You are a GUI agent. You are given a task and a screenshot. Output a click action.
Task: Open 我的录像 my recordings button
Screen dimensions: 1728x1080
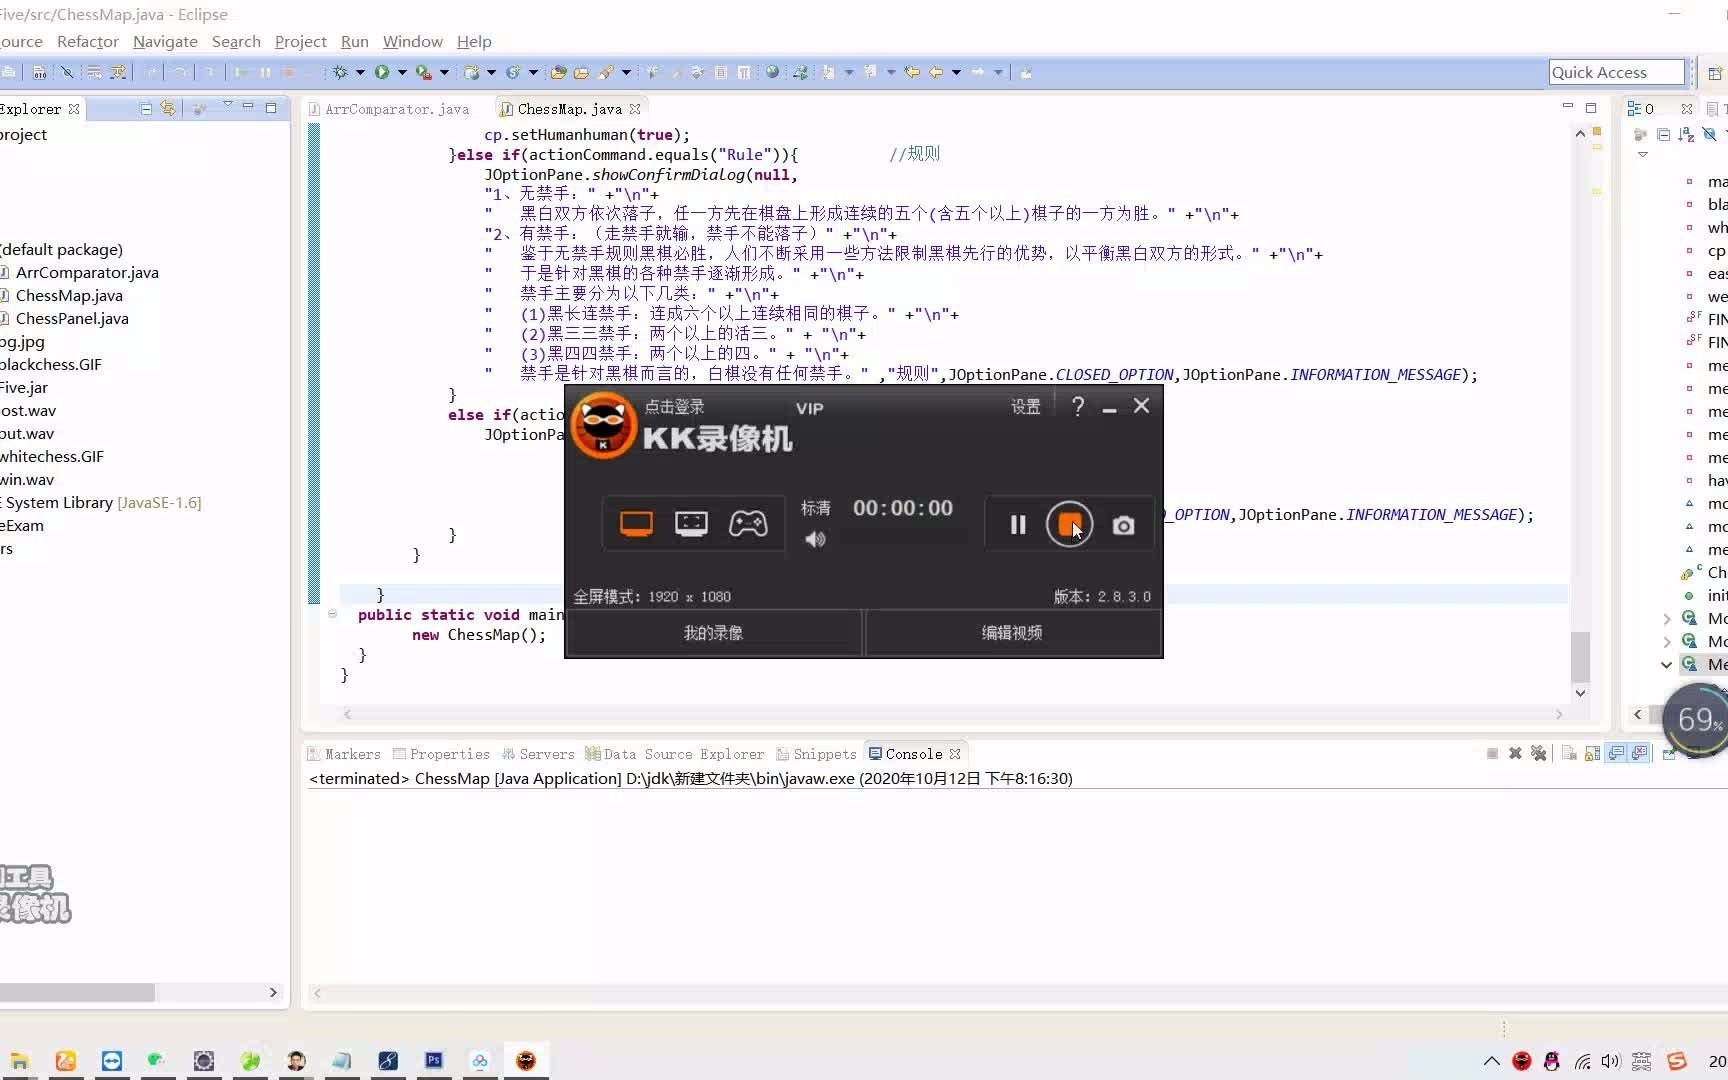713,633
